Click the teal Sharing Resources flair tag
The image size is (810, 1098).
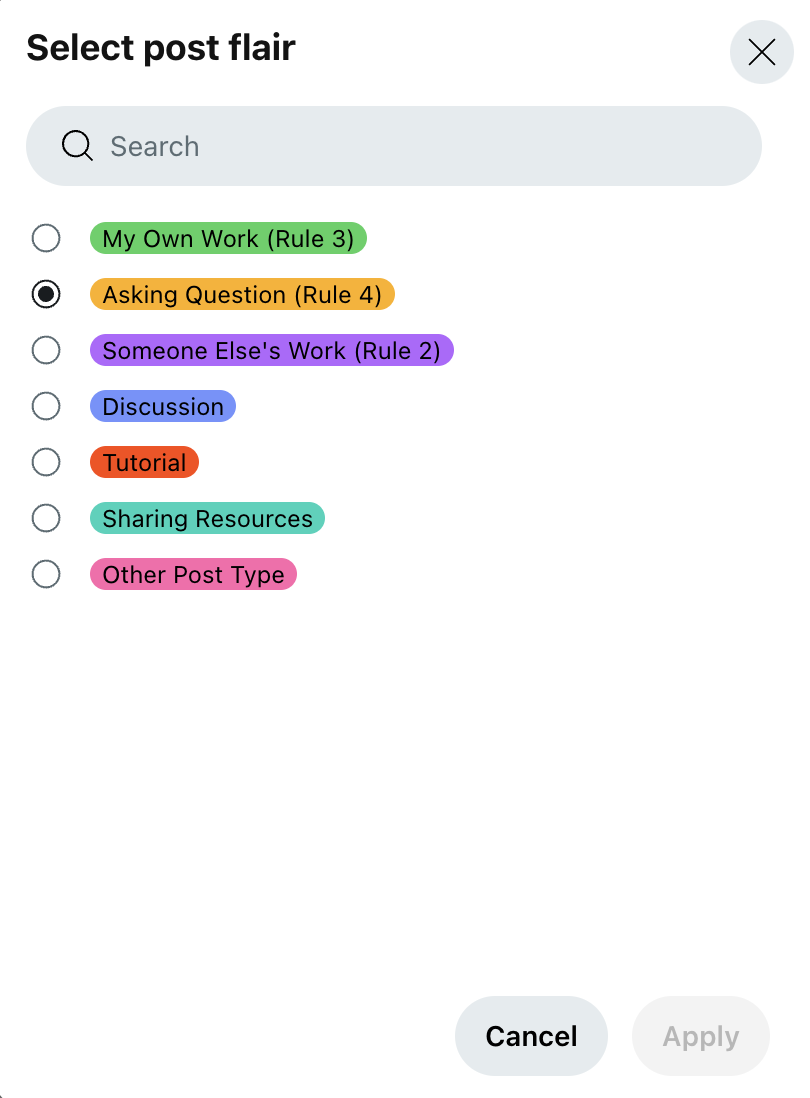pos(207,519)
